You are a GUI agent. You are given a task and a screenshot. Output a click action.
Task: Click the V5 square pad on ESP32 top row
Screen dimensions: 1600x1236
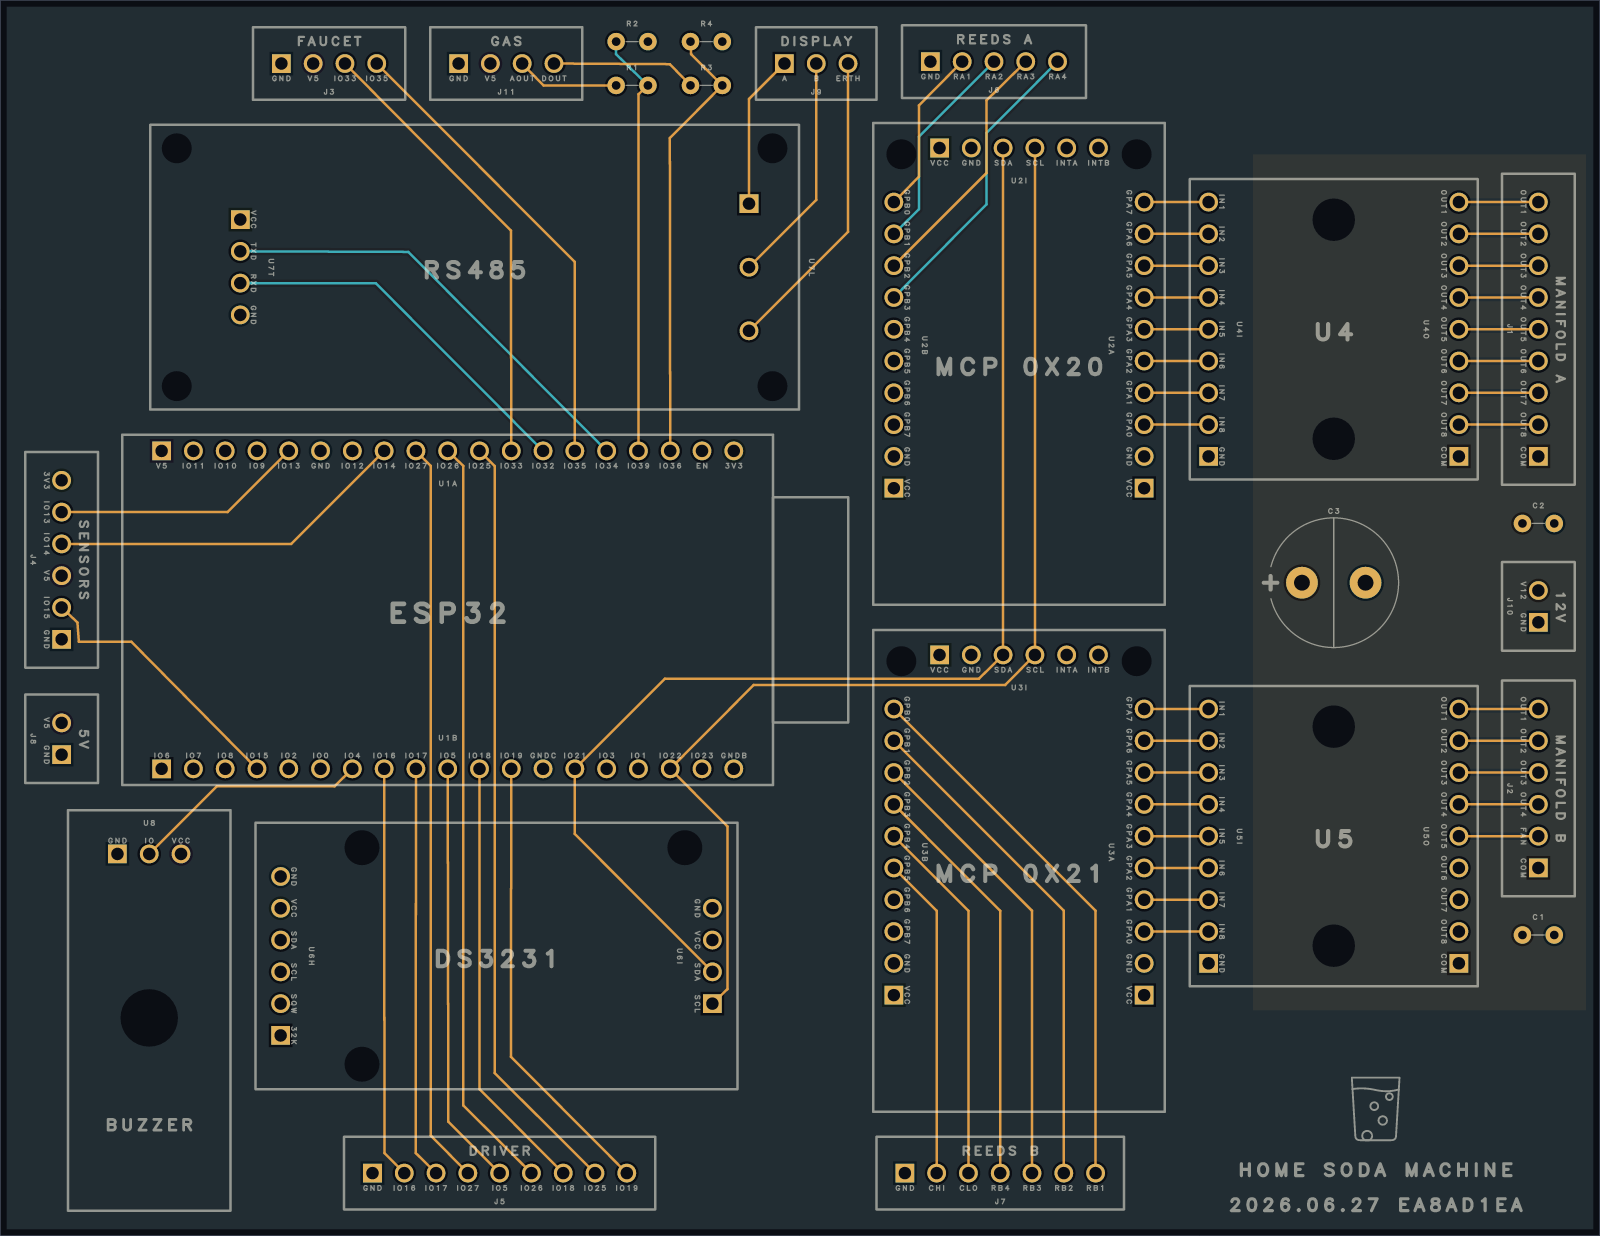point(161,451)
